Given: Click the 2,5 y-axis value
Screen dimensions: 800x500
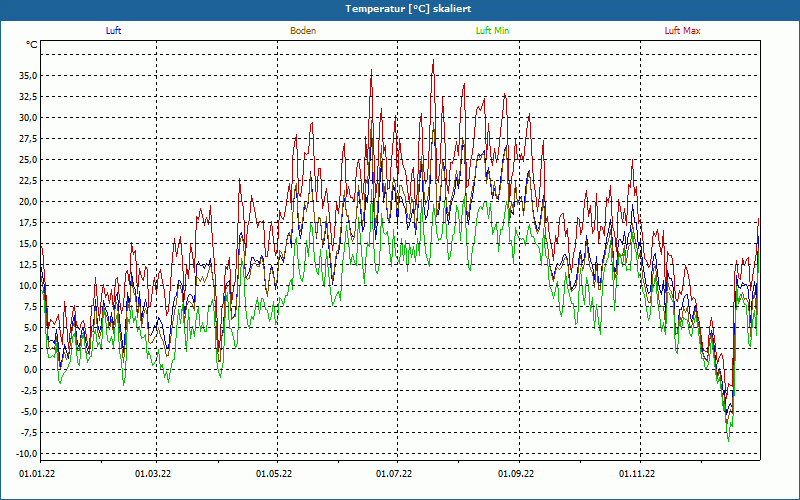Looking at the screenshot, I should tap(29, 348).
